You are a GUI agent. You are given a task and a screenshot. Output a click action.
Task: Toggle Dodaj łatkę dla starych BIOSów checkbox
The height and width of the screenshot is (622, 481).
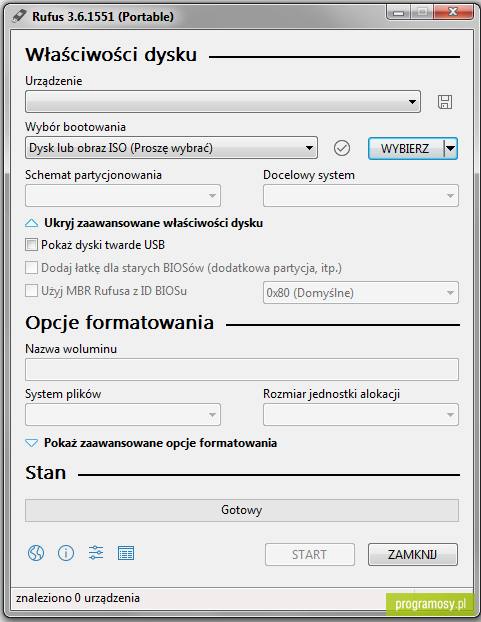tap(31, 268)
